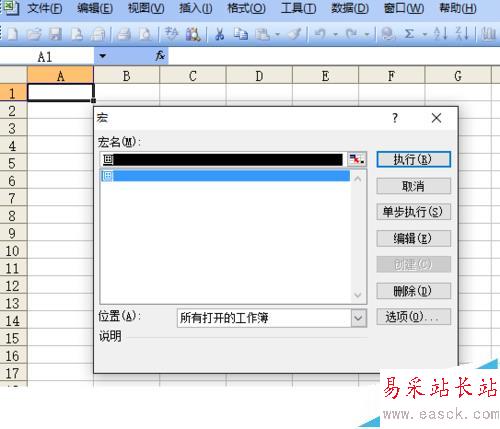Open the 工具(T) menu
Viewport: 500px width, 429px height.
(x=298, y=8)
